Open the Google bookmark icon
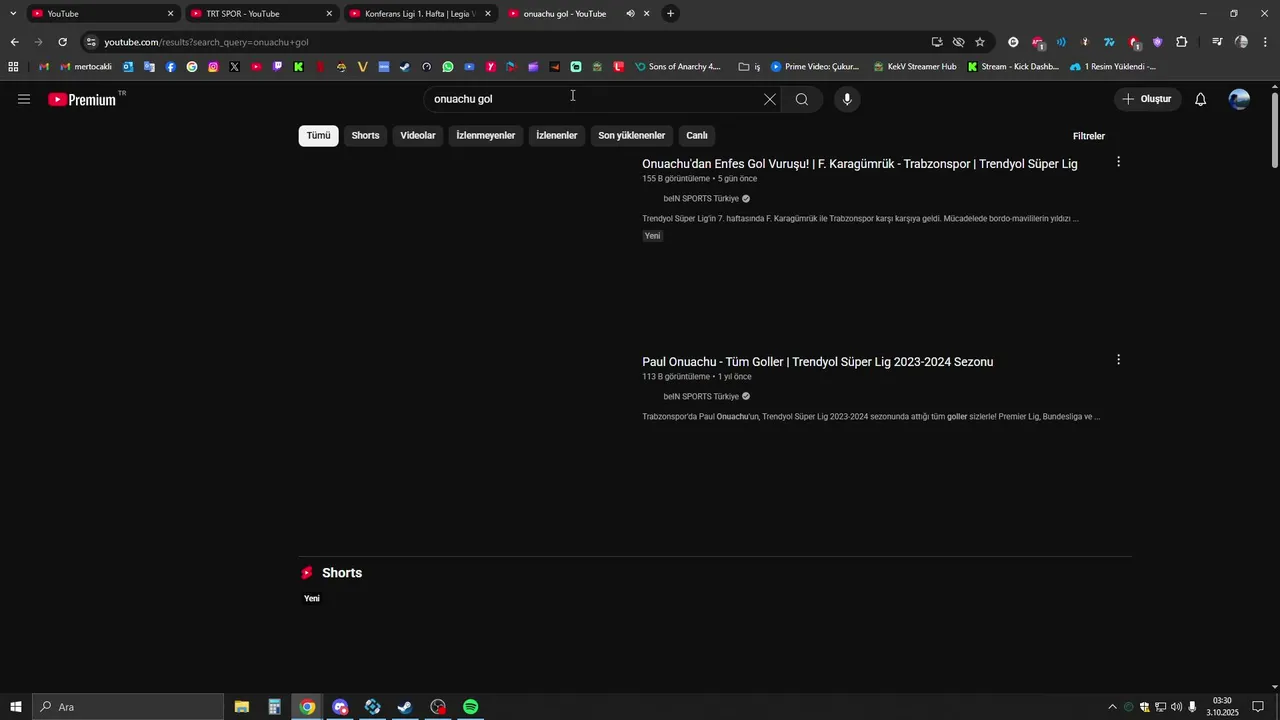Viewport: 1280px width, 720px height. 192,67
